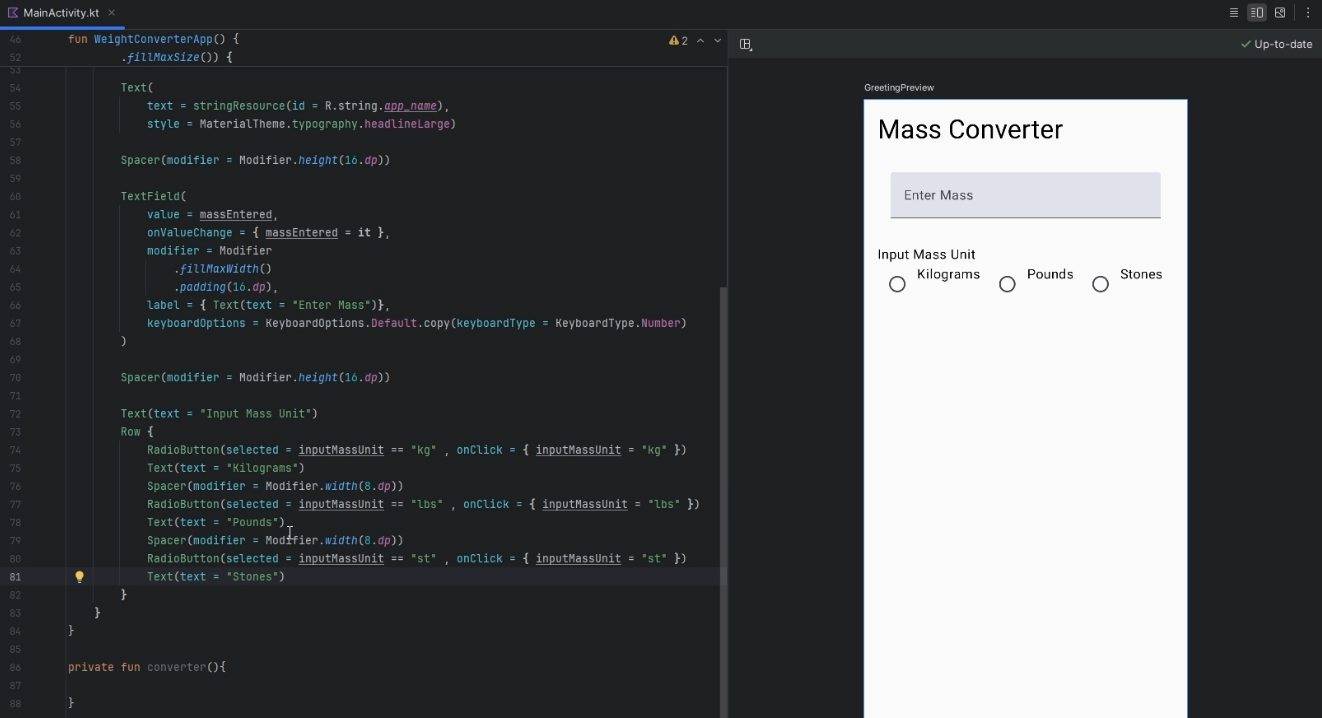The image size is (1322, 718).
Task: Switch to Design-only preview view
Action: pos(1280,13)
